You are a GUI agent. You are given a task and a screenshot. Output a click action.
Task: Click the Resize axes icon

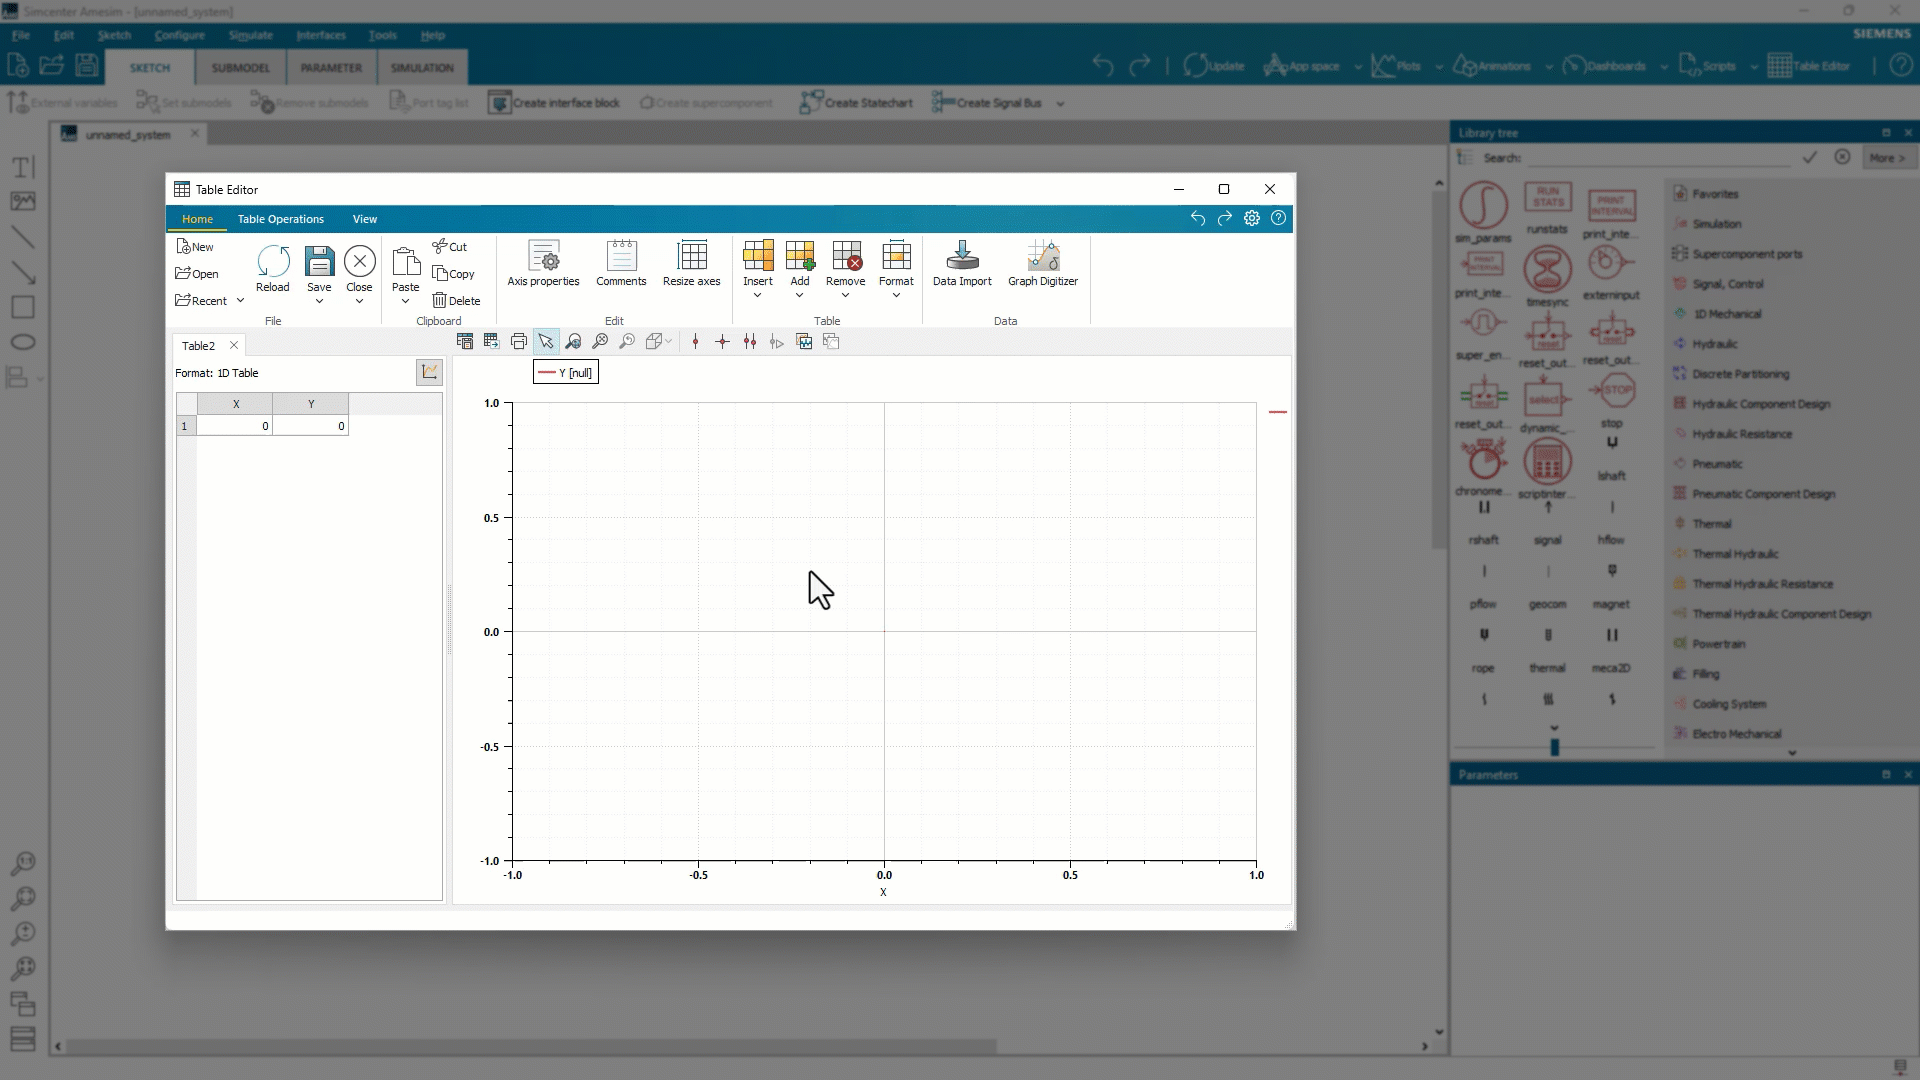pos(691,264)
